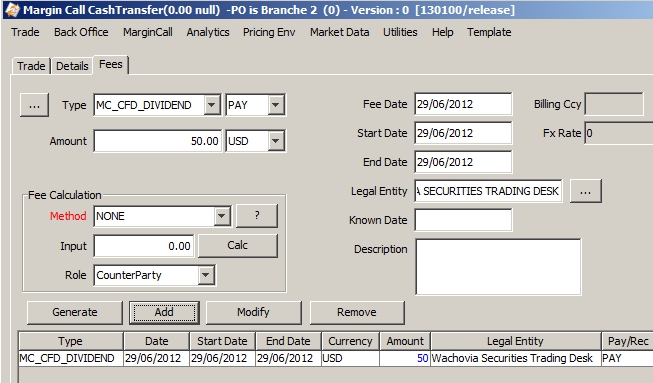Click the amount 50 table cell
Screen dimensions: 653x383
[405, 358]
